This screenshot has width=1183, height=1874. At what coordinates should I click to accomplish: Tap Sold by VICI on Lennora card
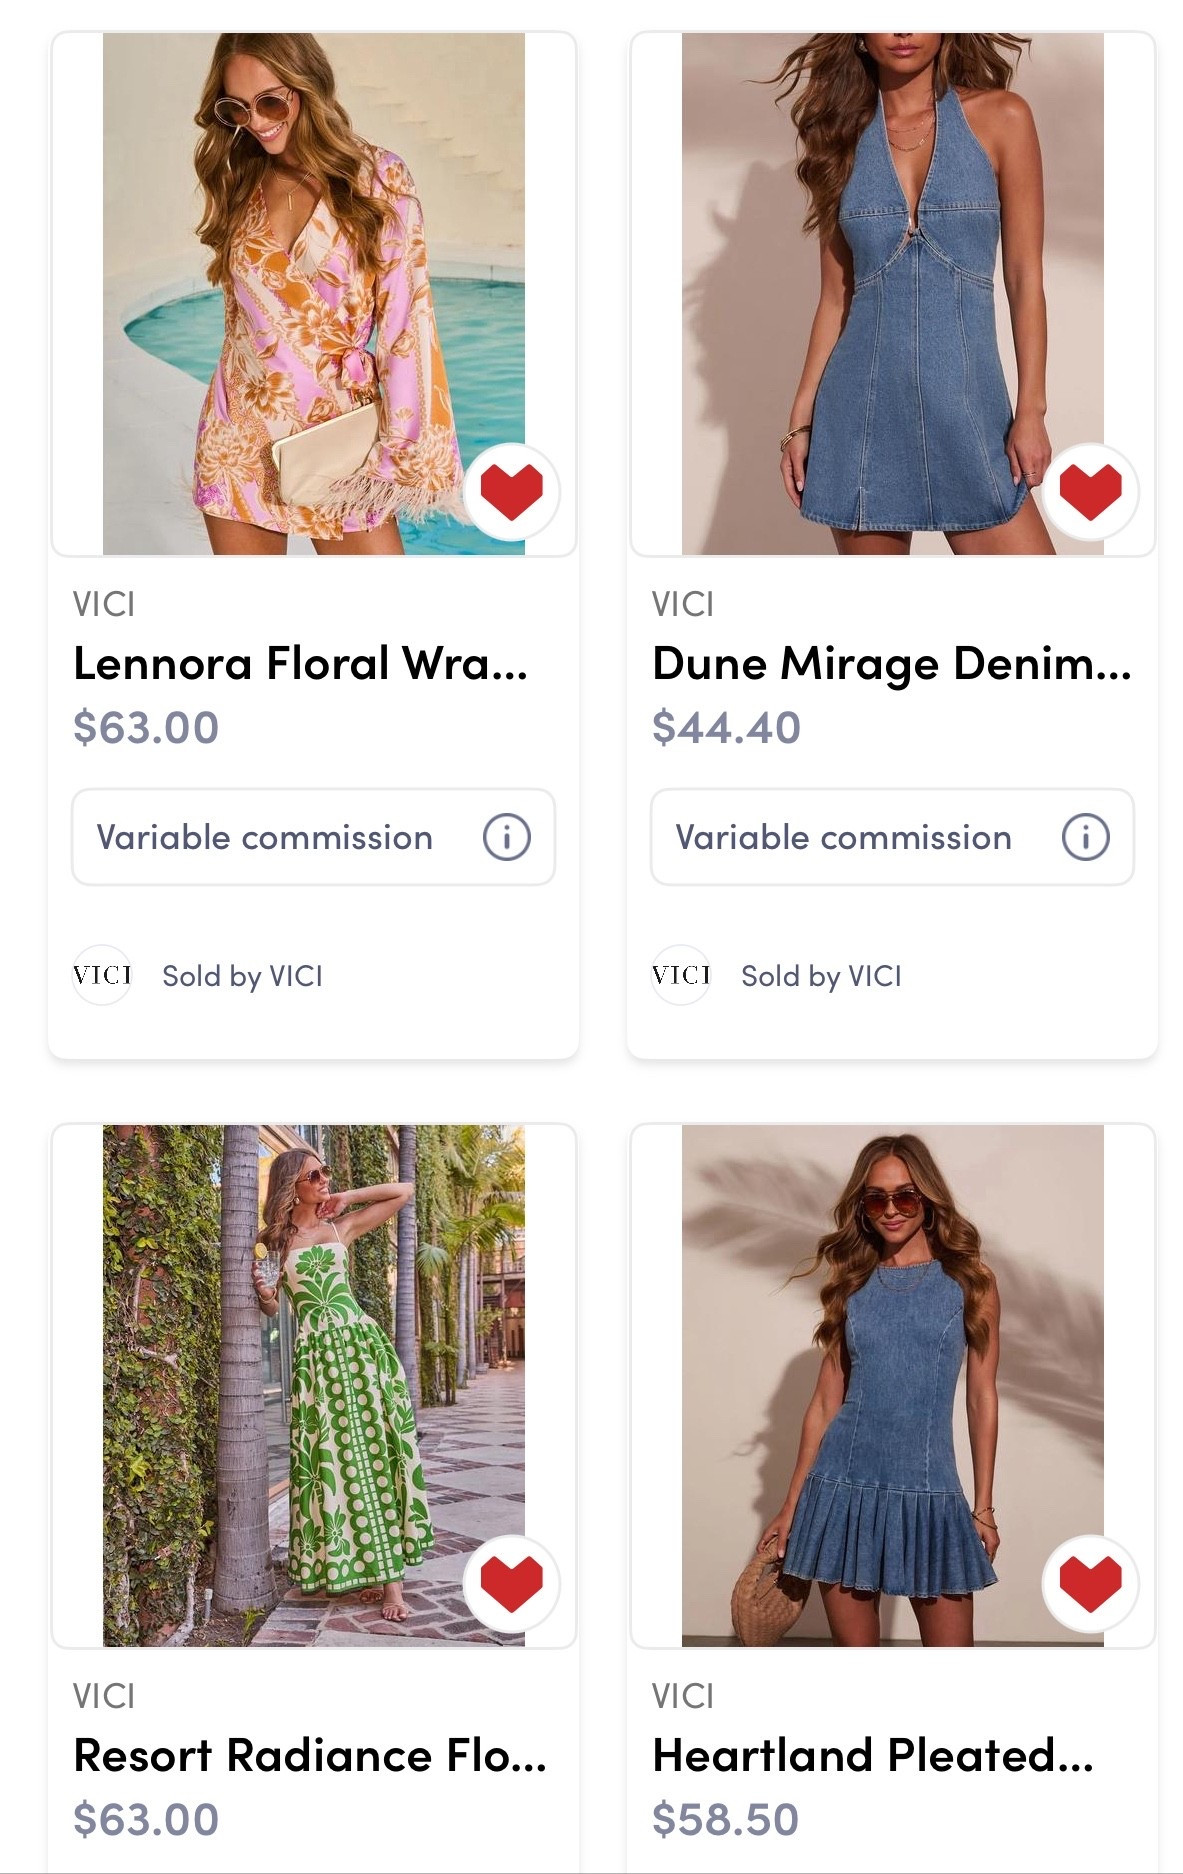(x=242, y=976)
